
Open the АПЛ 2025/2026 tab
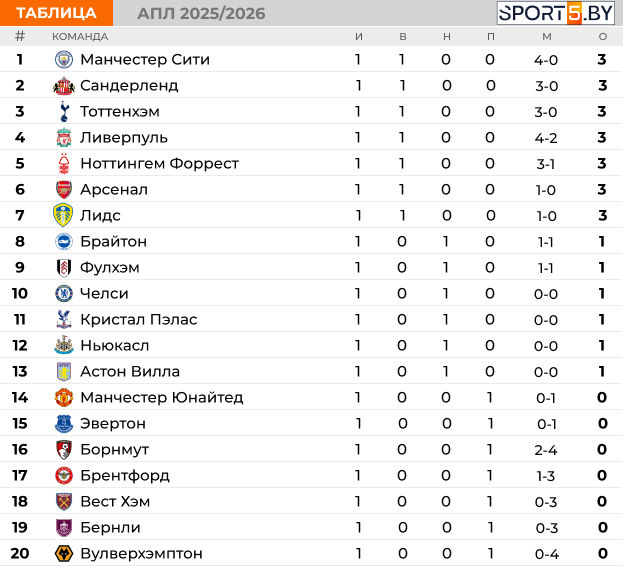click(201, 14)
